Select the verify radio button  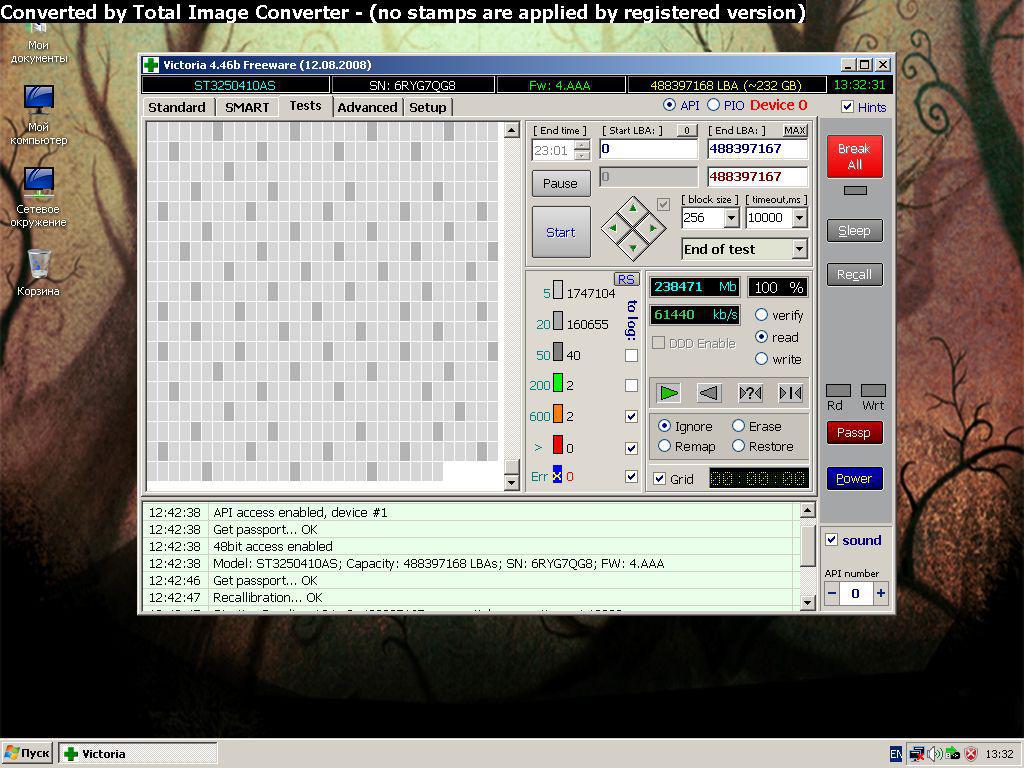(x=762, y=315)
